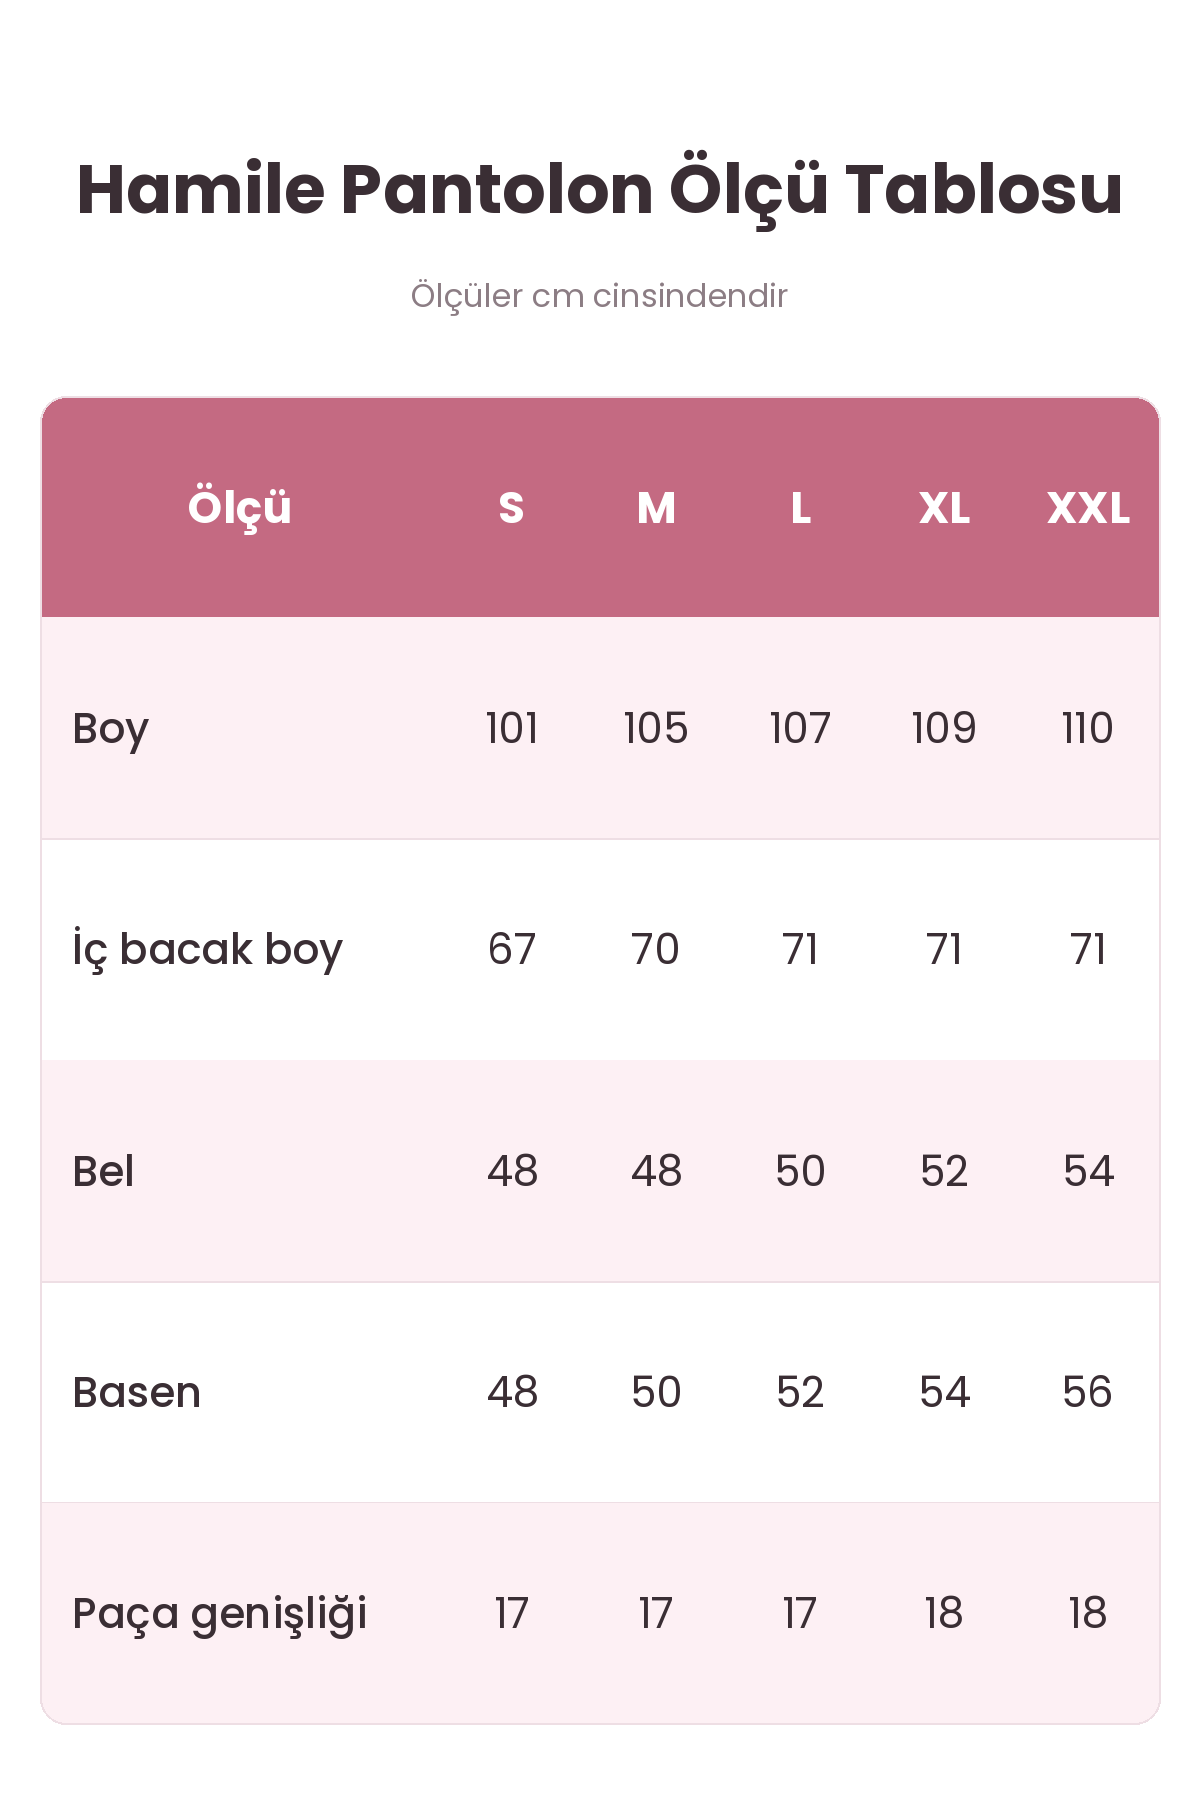The height and width of the screenshot is (1800, 1200).
Task: Select the XL size column header
Action: [x=944, y=508]
